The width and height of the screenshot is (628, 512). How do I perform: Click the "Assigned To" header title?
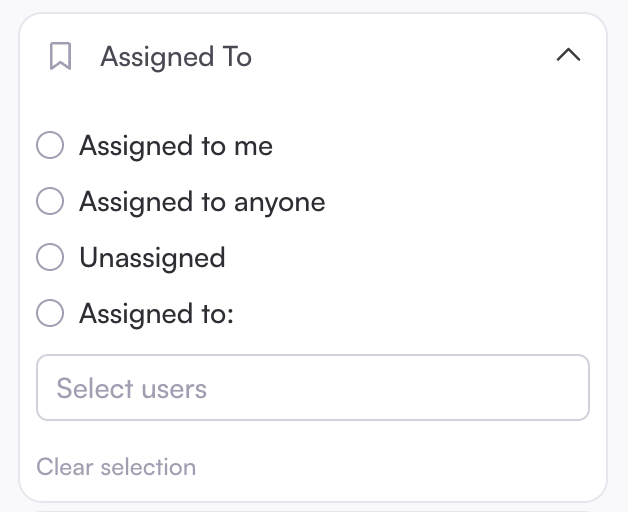click(176, 57)
